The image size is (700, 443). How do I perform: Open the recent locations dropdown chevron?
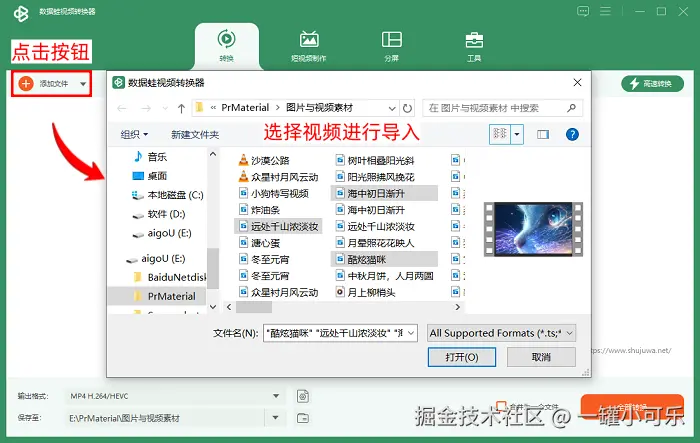coord(165,108)
